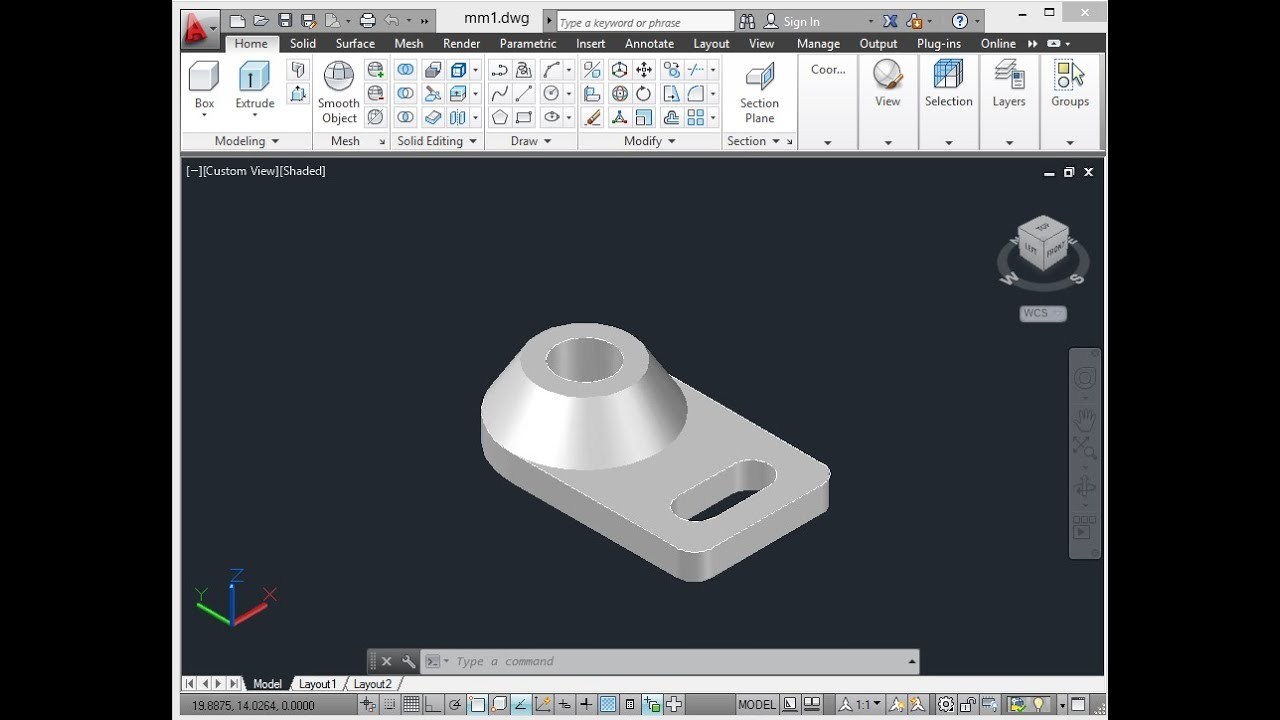
Task: Open the annotation scale 1:1 dropdown
Action: click(x=860, y=704)
